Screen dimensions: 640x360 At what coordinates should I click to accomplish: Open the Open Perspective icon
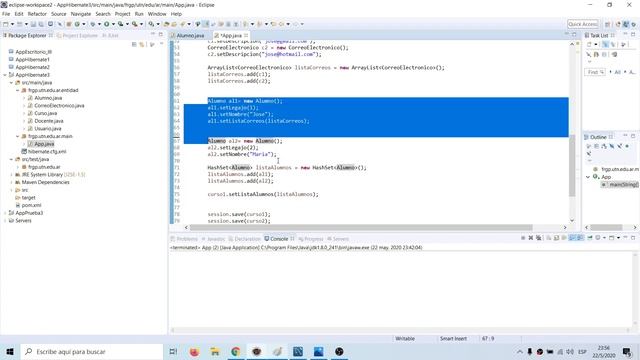click(607, 24)
